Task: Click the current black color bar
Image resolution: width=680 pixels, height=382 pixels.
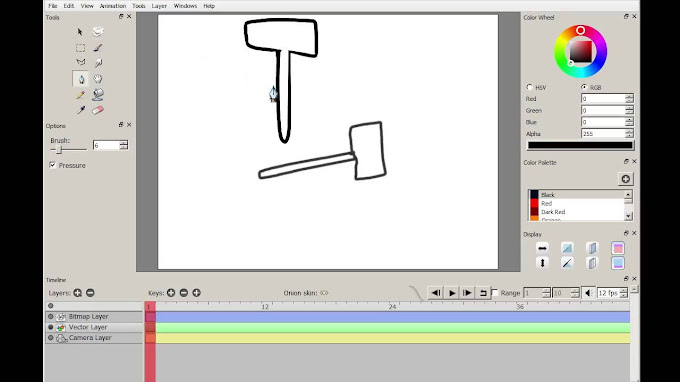Action: 580,146
